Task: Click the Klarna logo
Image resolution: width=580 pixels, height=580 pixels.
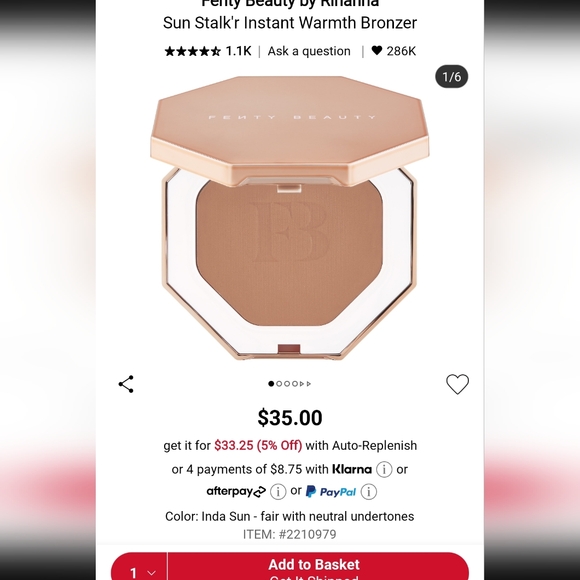Action: tap(352, 469)
